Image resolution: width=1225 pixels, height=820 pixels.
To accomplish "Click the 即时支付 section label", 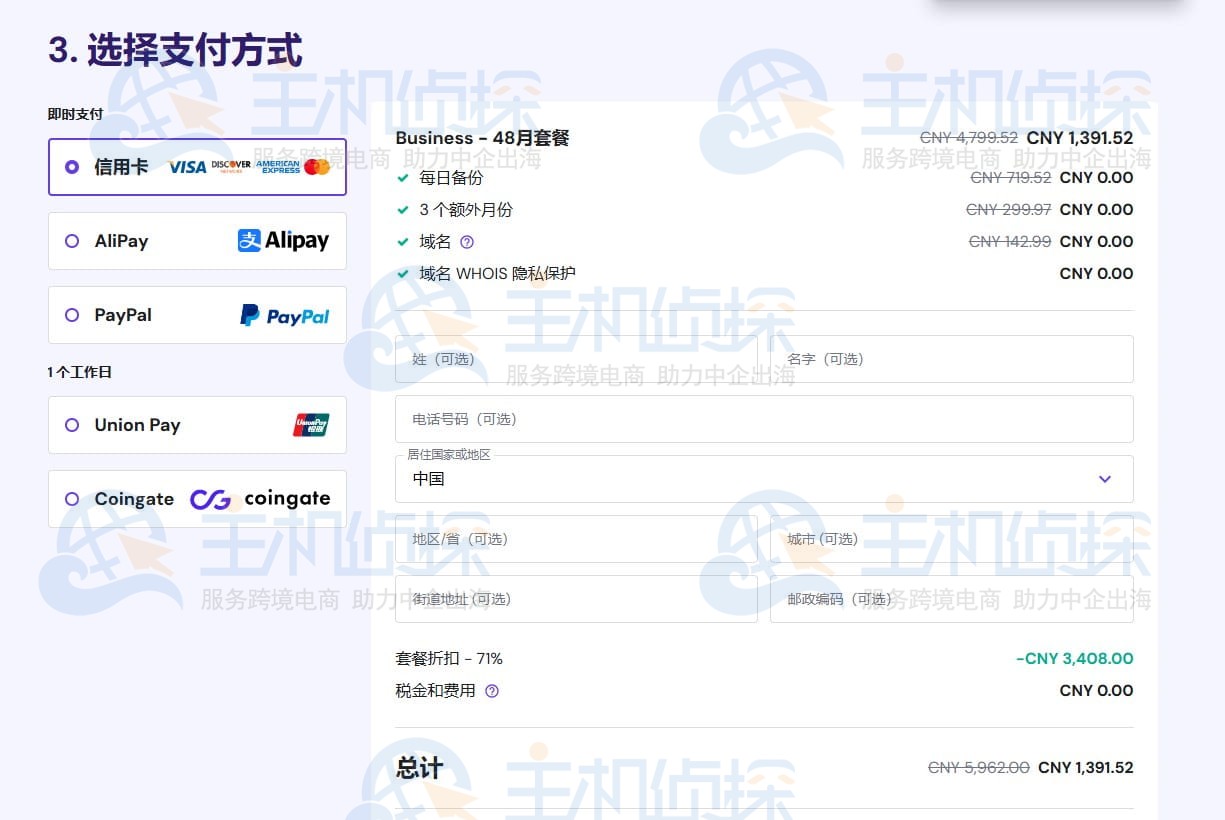I will pos(75,114).
